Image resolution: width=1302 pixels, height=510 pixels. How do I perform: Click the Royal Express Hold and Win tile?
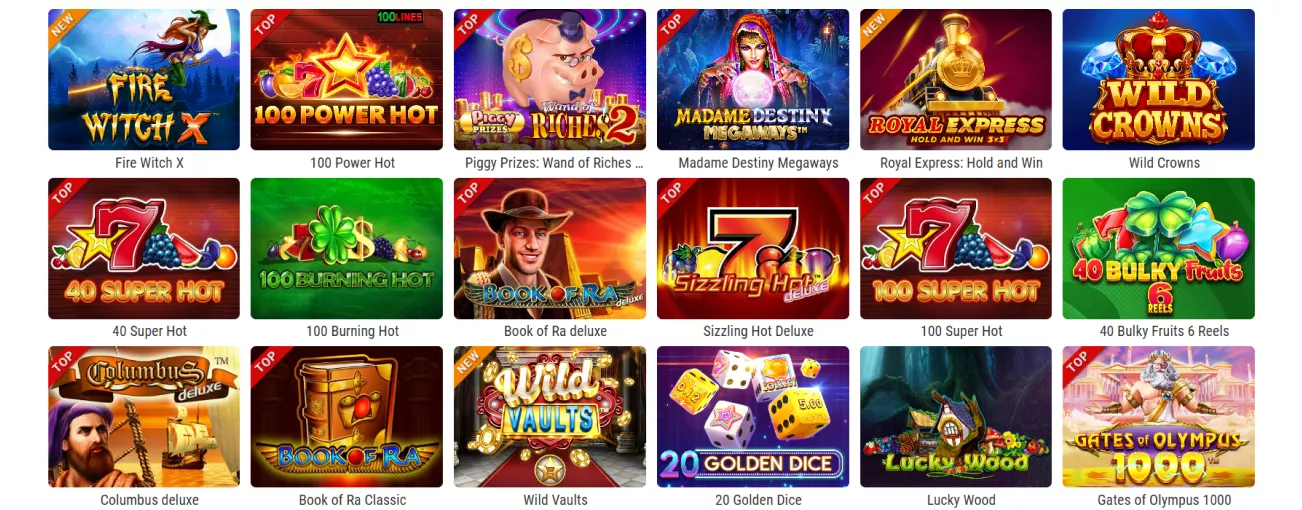956,80
